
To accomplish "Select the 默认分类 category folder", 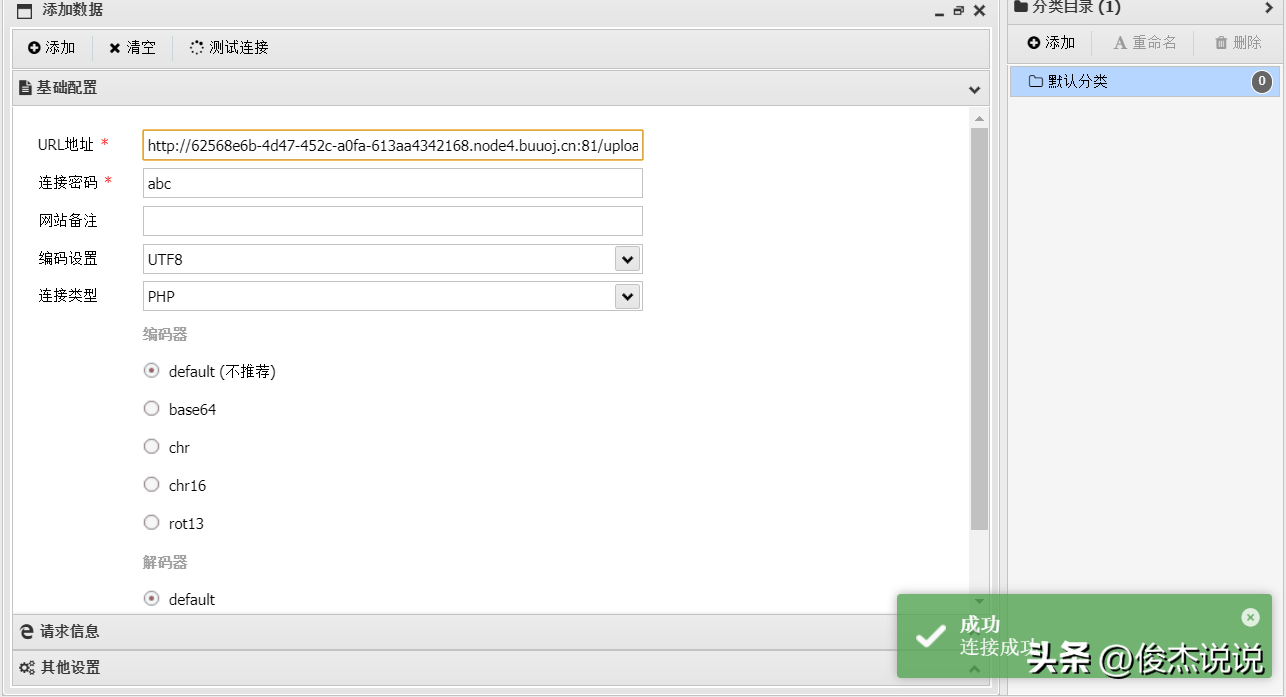I will tap(1144, 82).
